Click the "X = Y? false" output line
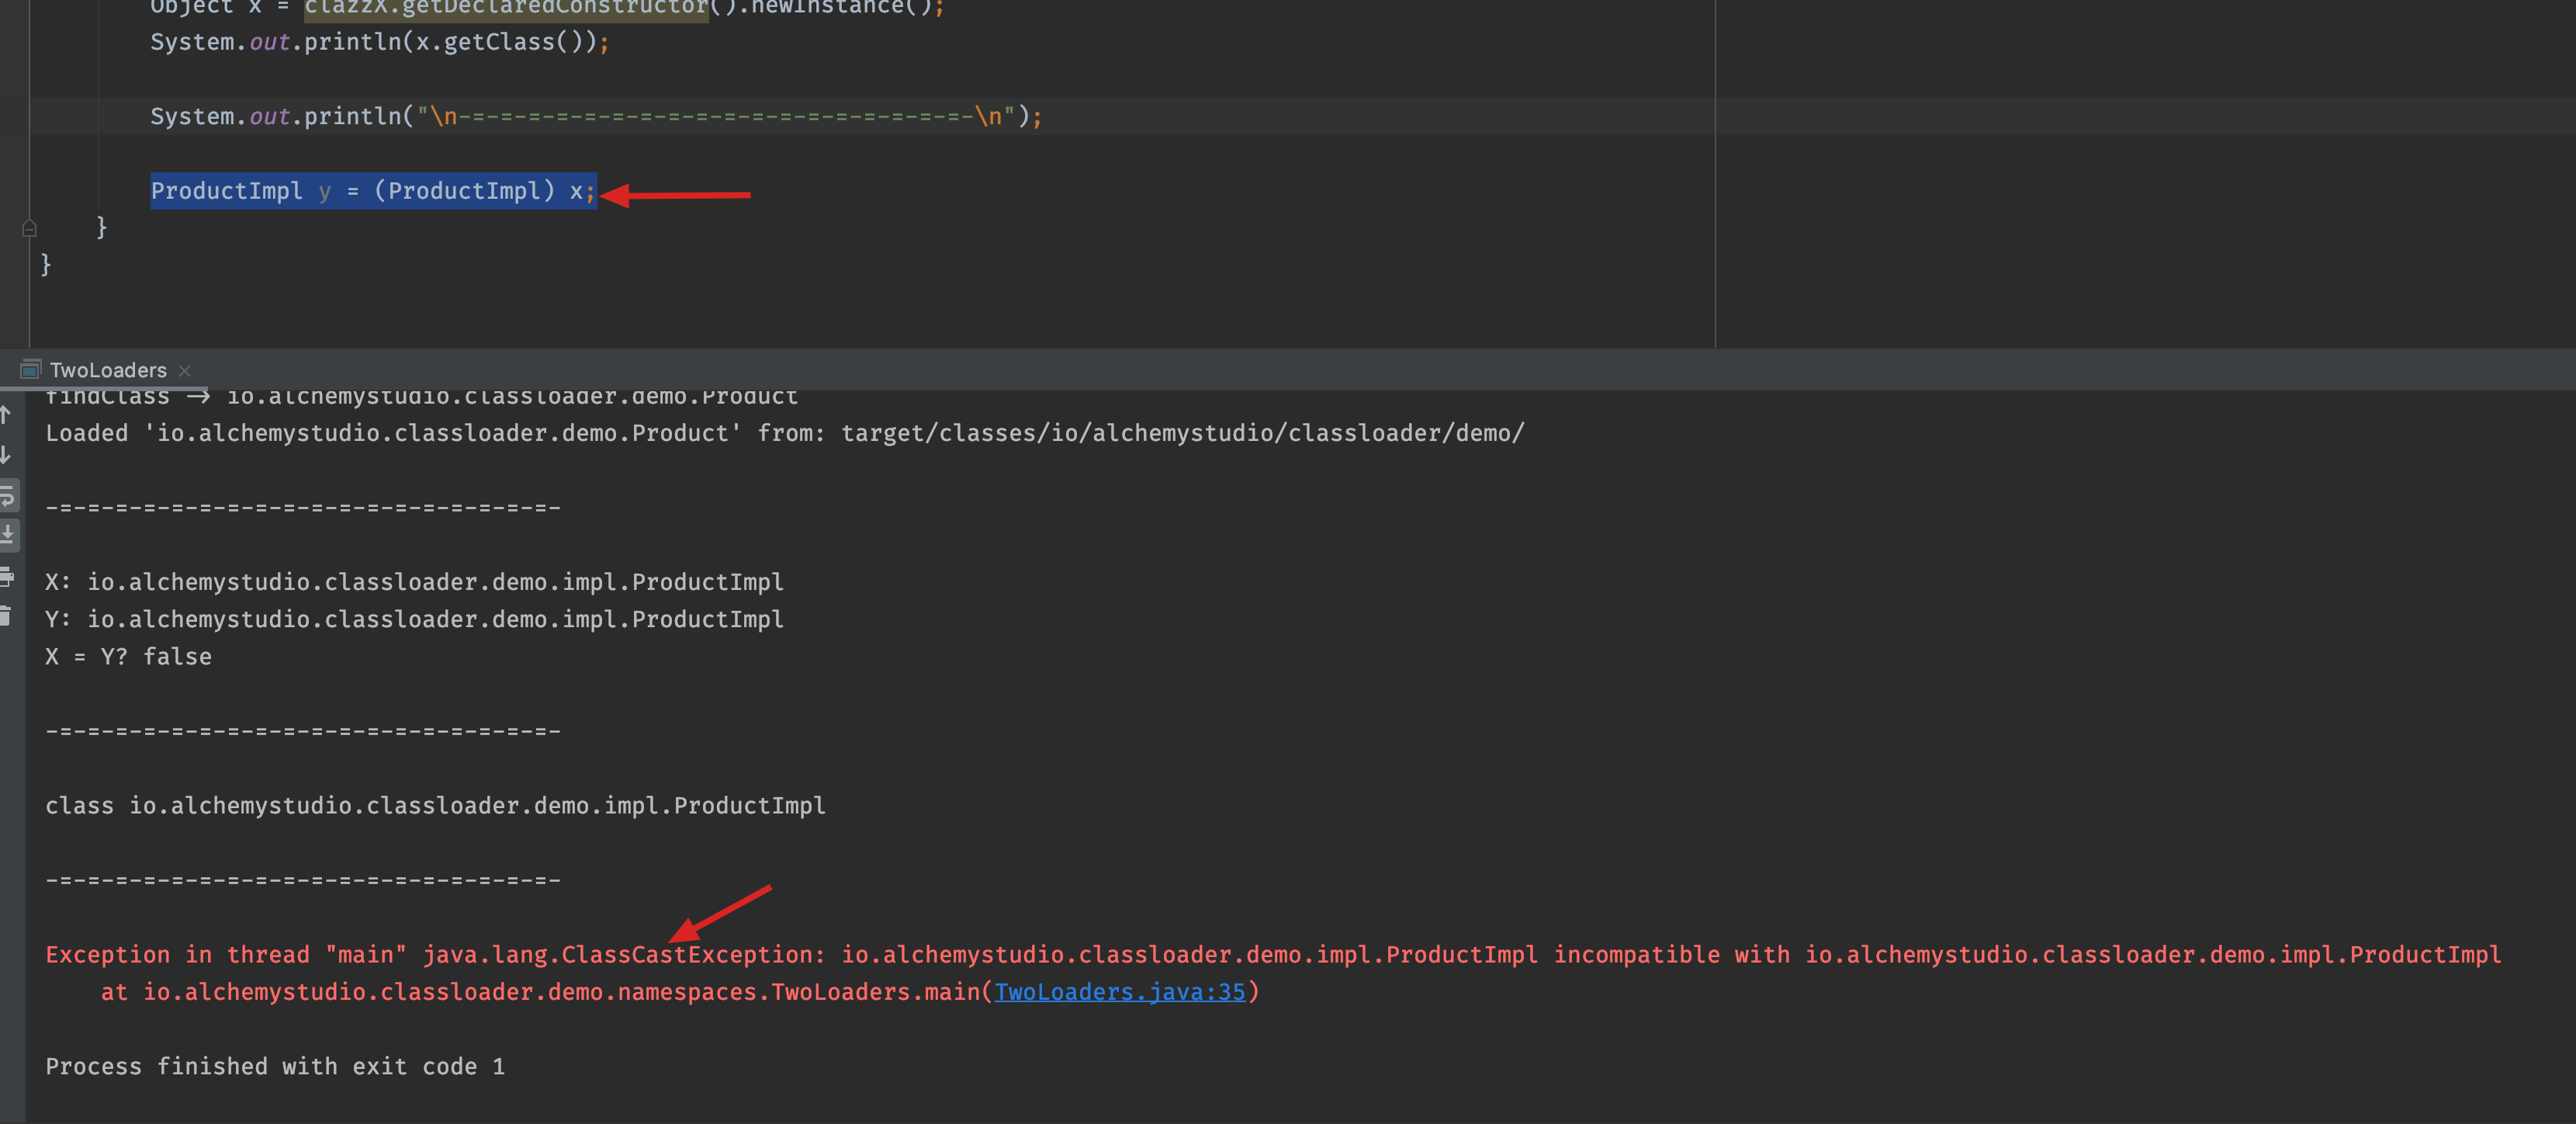Screen dimensions: 2576x1124 click(x=129, y=657)
